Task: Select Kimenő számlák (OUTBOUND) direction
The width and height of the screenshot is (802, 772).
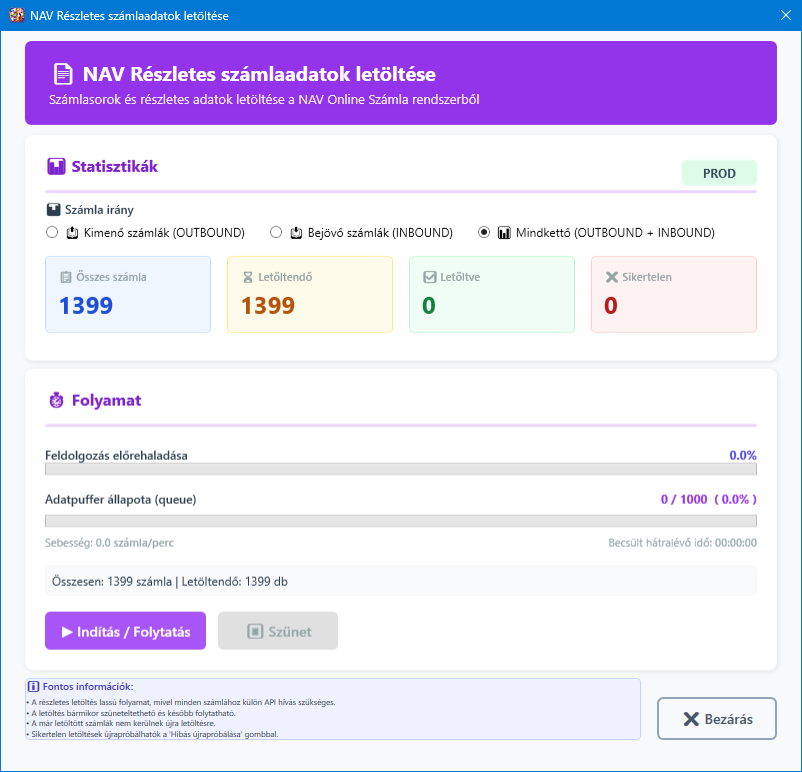Action: pos(51,232)
